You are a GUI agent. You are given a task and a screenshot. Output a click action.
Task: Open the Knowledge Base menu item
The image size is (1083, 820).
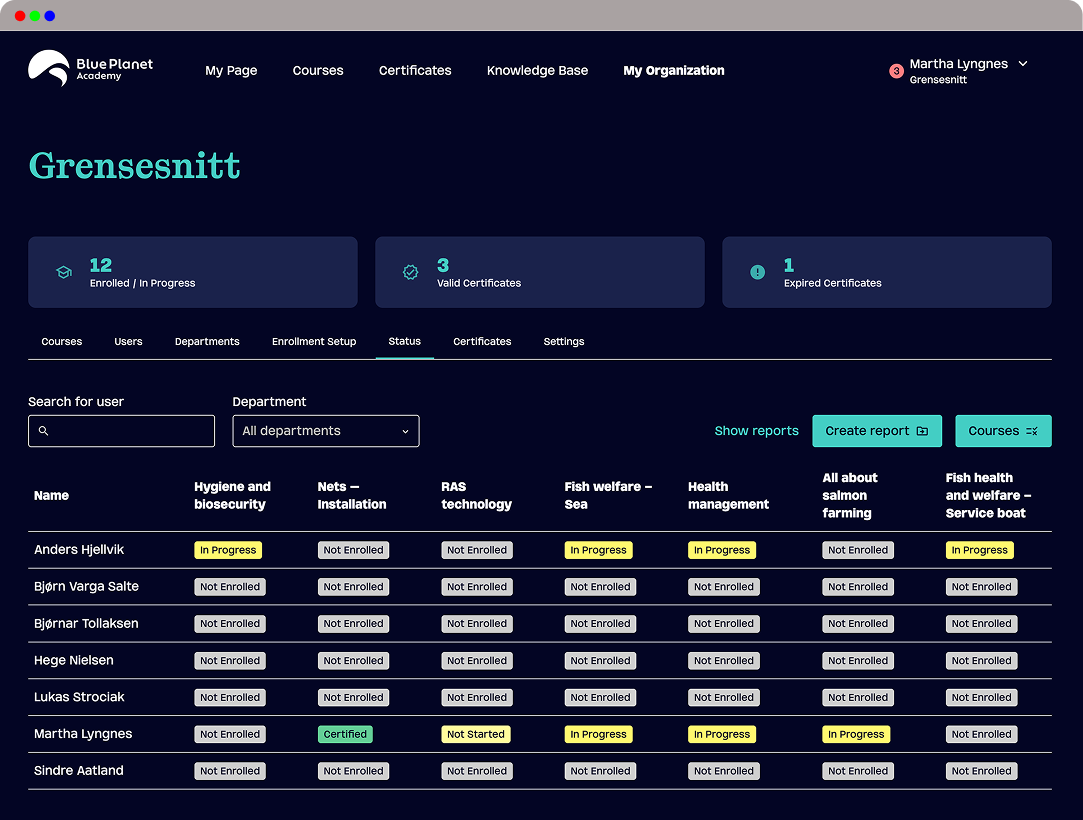point(537,70)
